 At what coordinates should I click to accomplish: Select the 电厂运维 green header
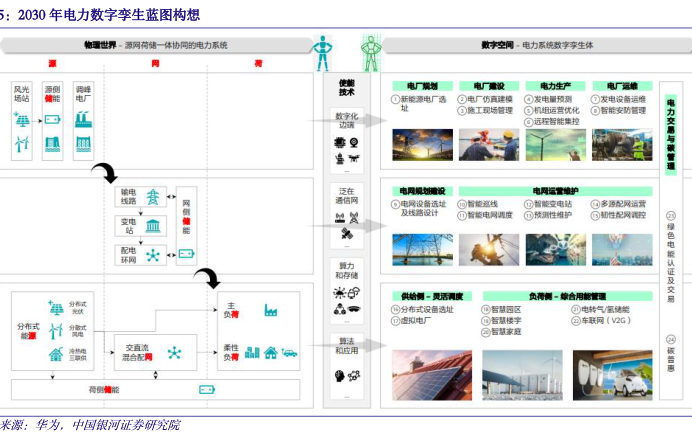pos(622,86)
